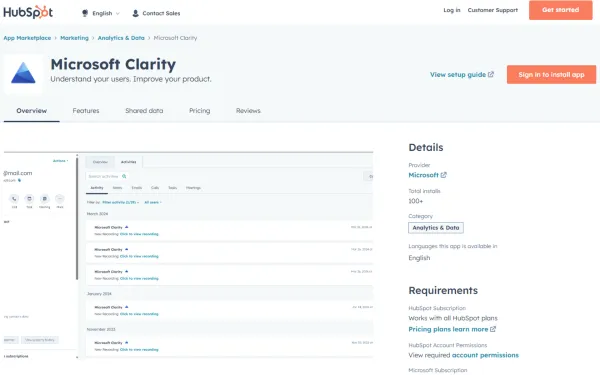
Task: Click 'Works with all HubSpot plans' text
Action: click(x=453, y=318)
